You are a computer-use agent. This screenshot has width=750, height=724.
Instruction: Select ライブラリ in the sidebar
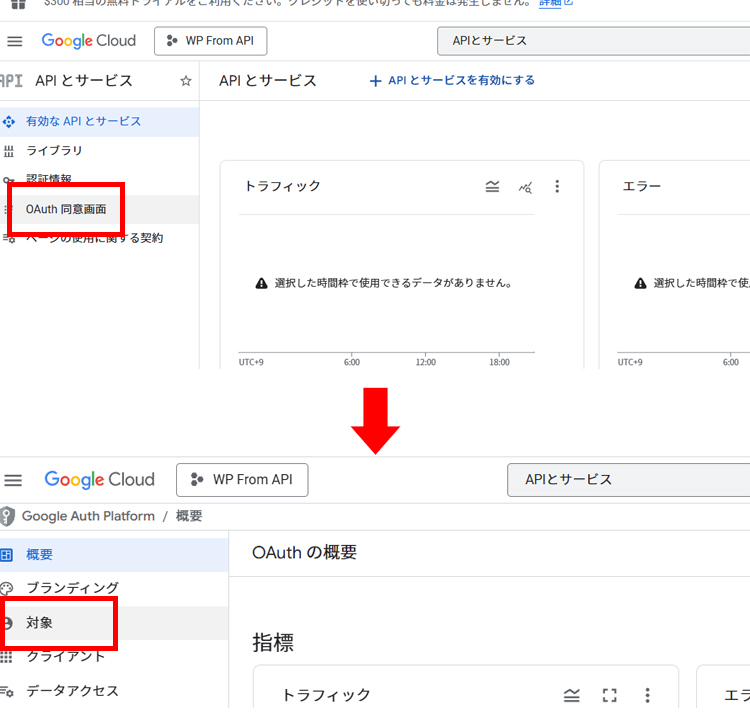click(54, 151)
